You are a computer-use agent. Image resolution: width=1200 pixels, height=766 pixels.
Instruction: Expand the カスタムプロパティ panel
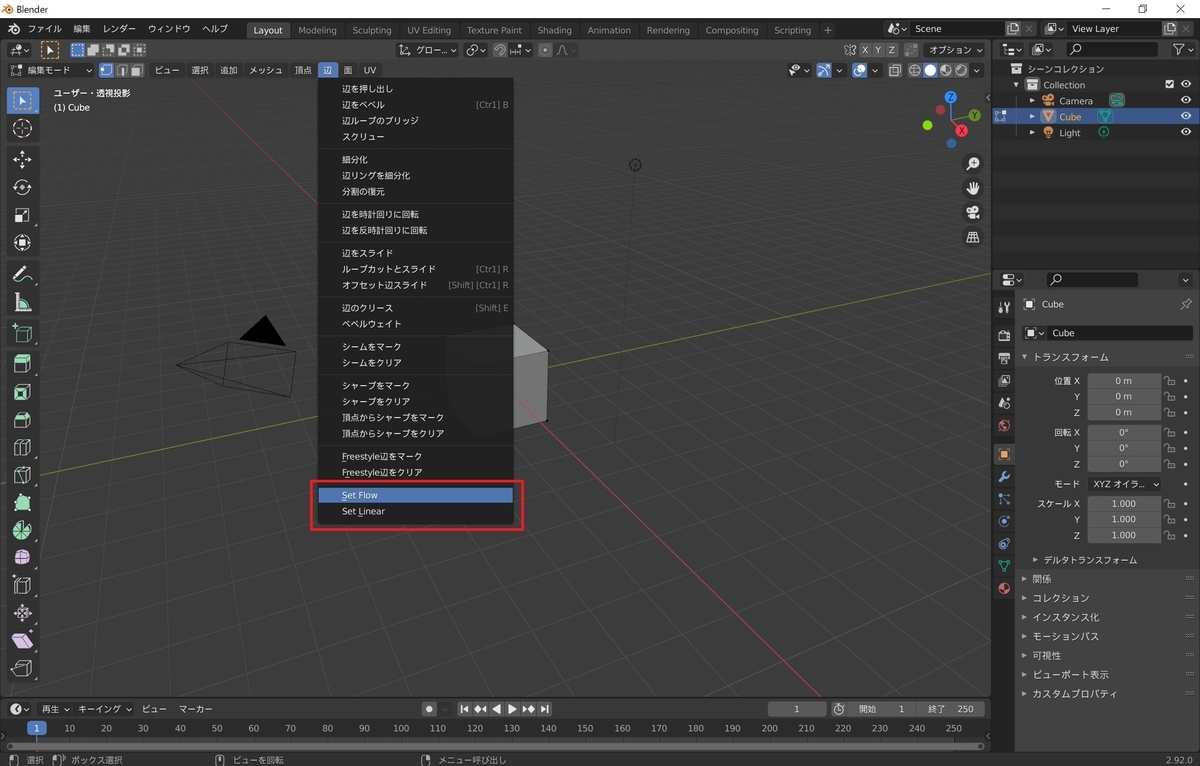(1074, 694)
